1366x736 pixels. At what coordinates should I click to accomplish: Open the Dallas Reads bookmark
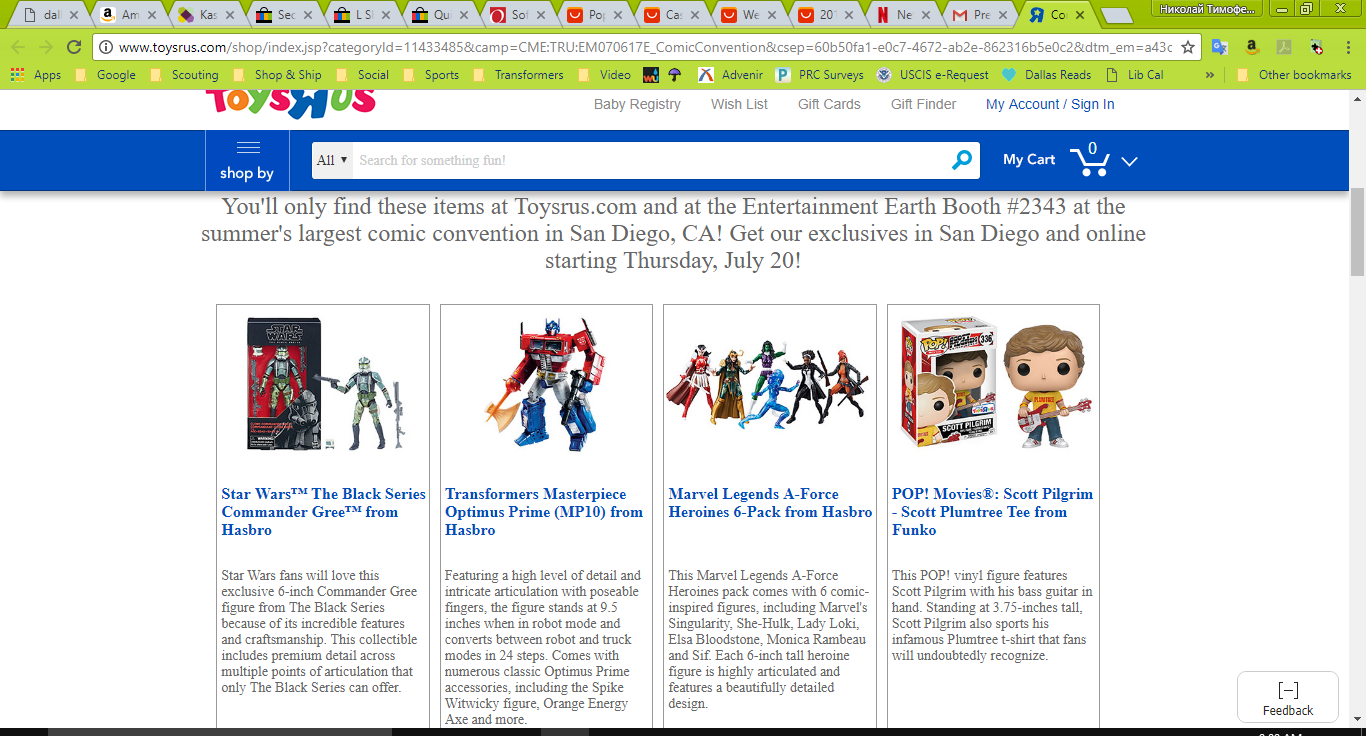(x=1046, y=75)
